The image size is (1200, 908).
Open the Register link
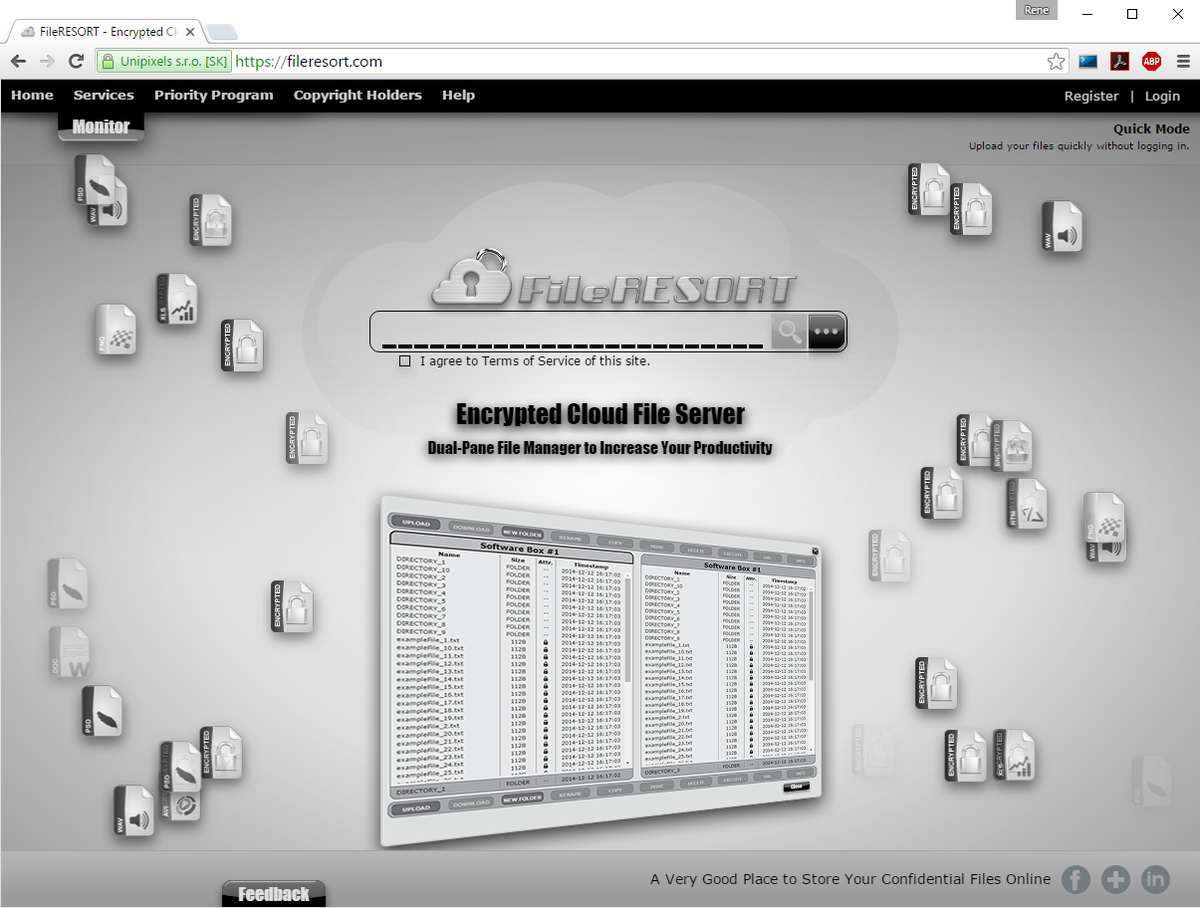[1091, 96]
